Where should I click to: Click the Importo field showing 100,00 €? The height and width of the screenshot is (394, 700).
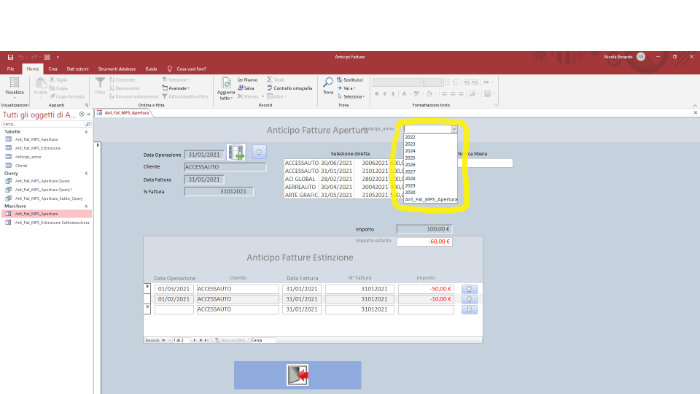tap(424, 229)
